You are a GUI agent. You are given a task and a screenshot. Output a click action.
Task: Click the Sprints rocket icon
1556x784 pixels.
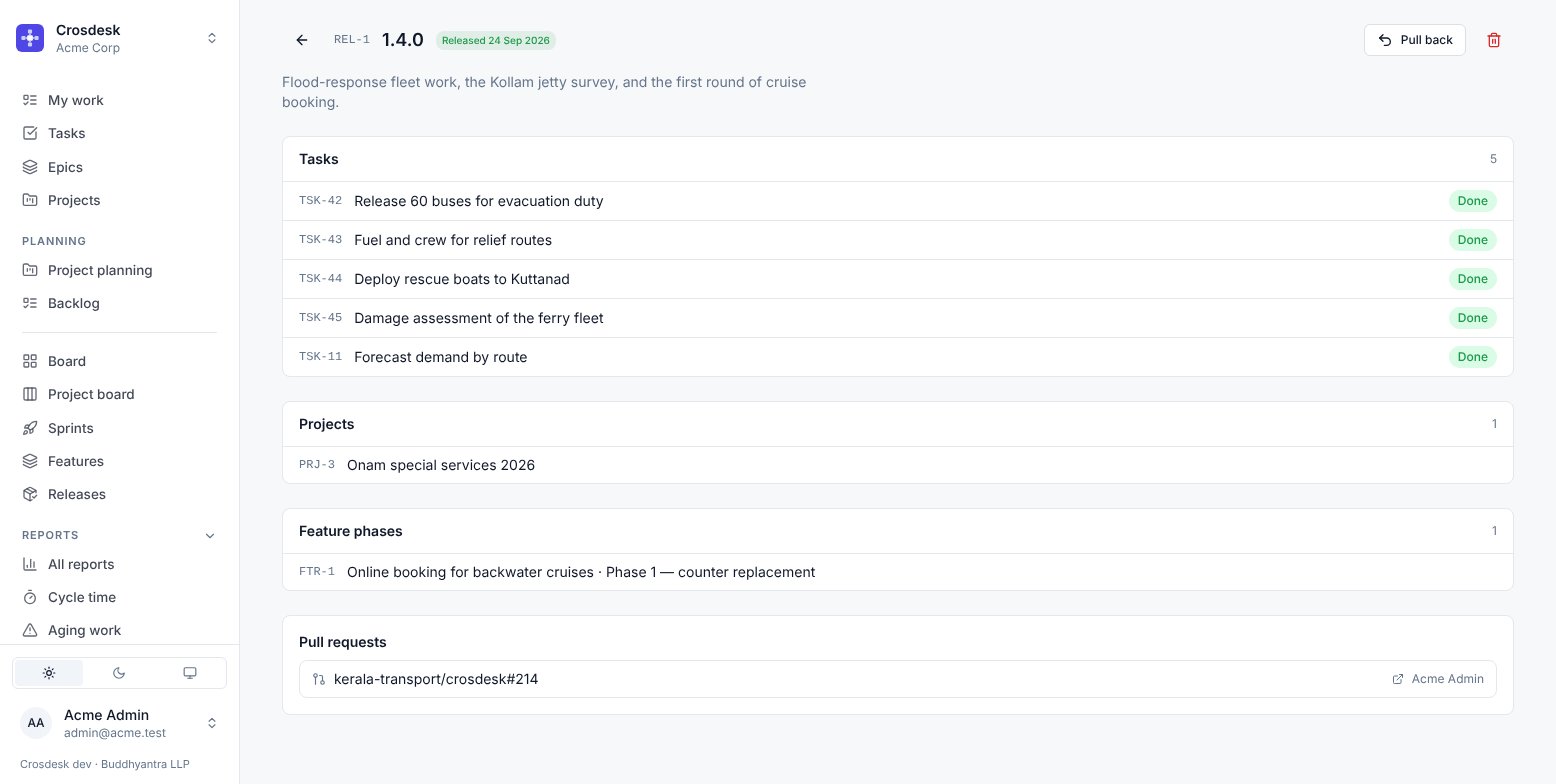(x=30, y=428)
